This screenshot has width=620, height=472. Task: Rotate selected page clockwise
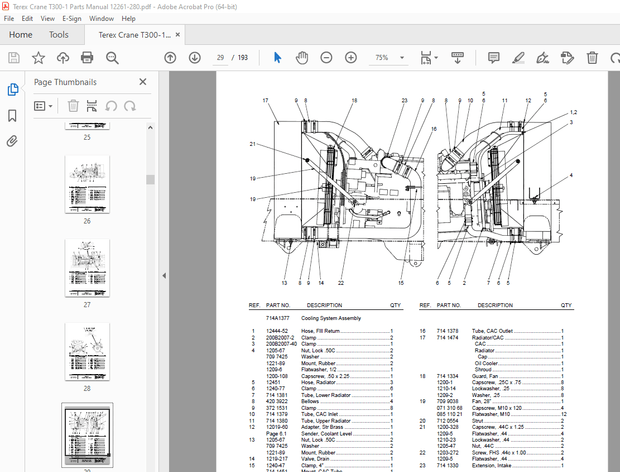128,105
